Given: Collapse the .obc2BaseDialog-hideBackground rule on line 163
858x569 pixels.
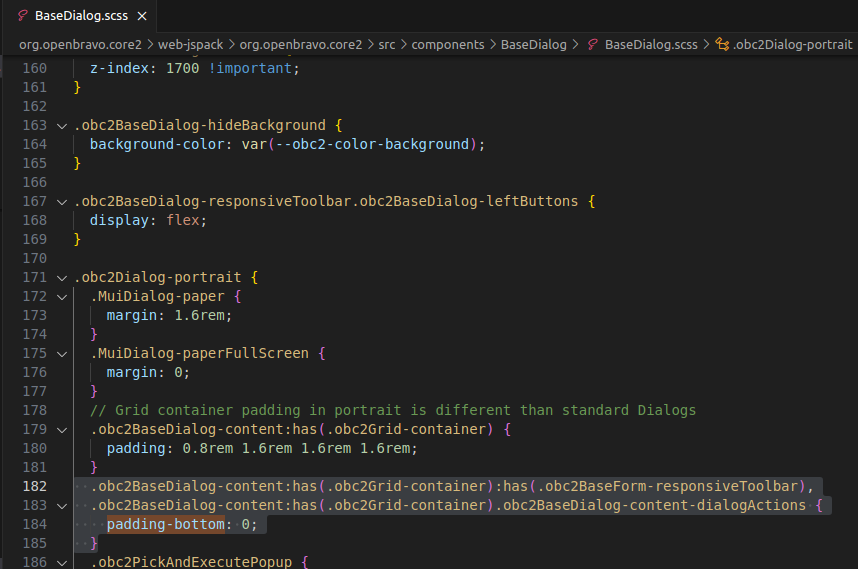Looking at the screenshot, I should coord(62,126).
